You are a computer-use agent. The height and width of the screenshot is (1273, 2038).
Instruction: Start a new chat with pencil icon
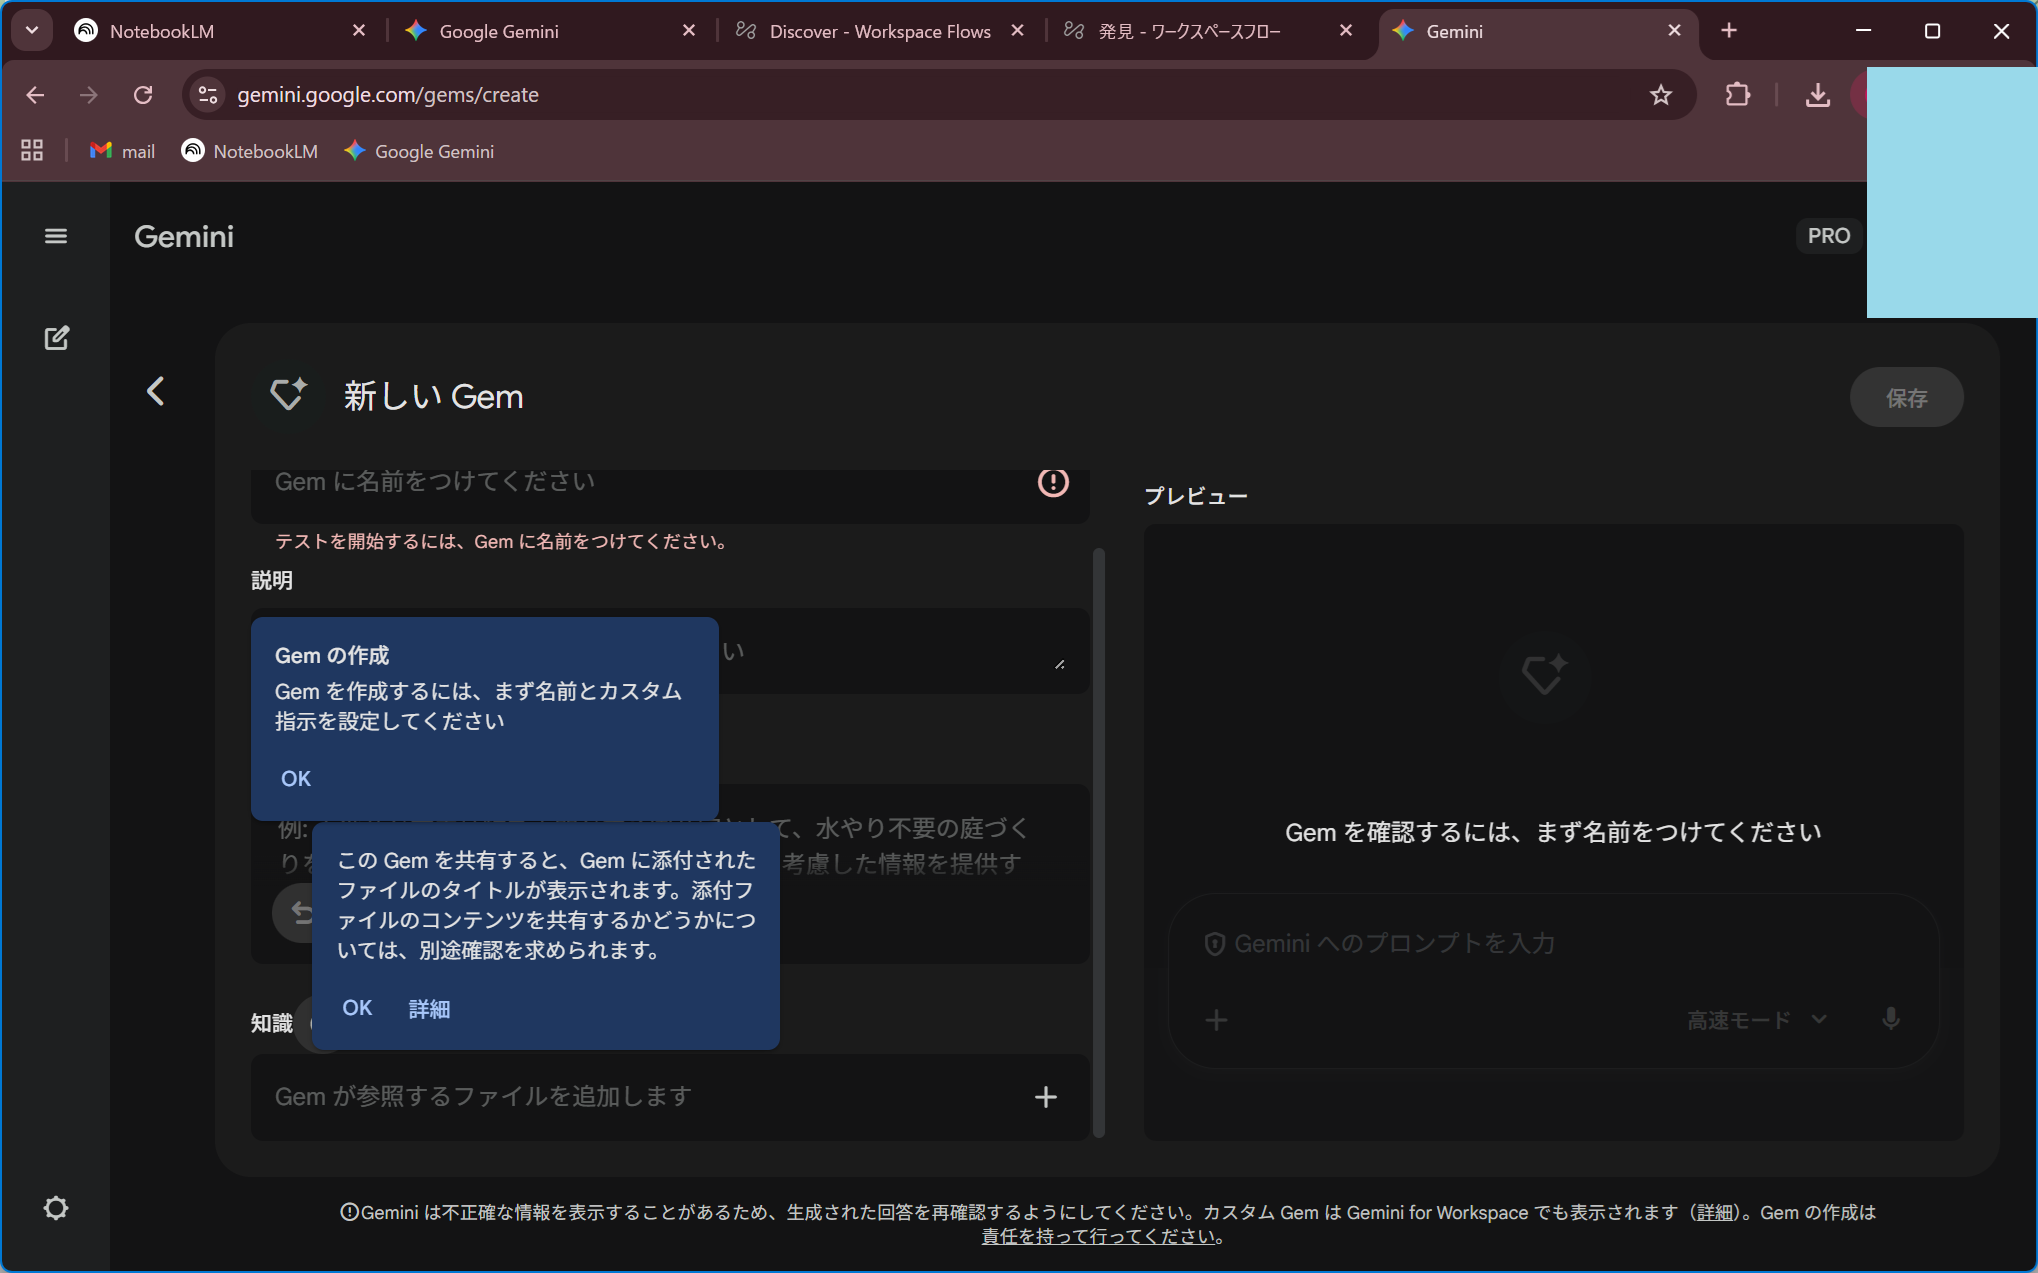click(56, 338)
